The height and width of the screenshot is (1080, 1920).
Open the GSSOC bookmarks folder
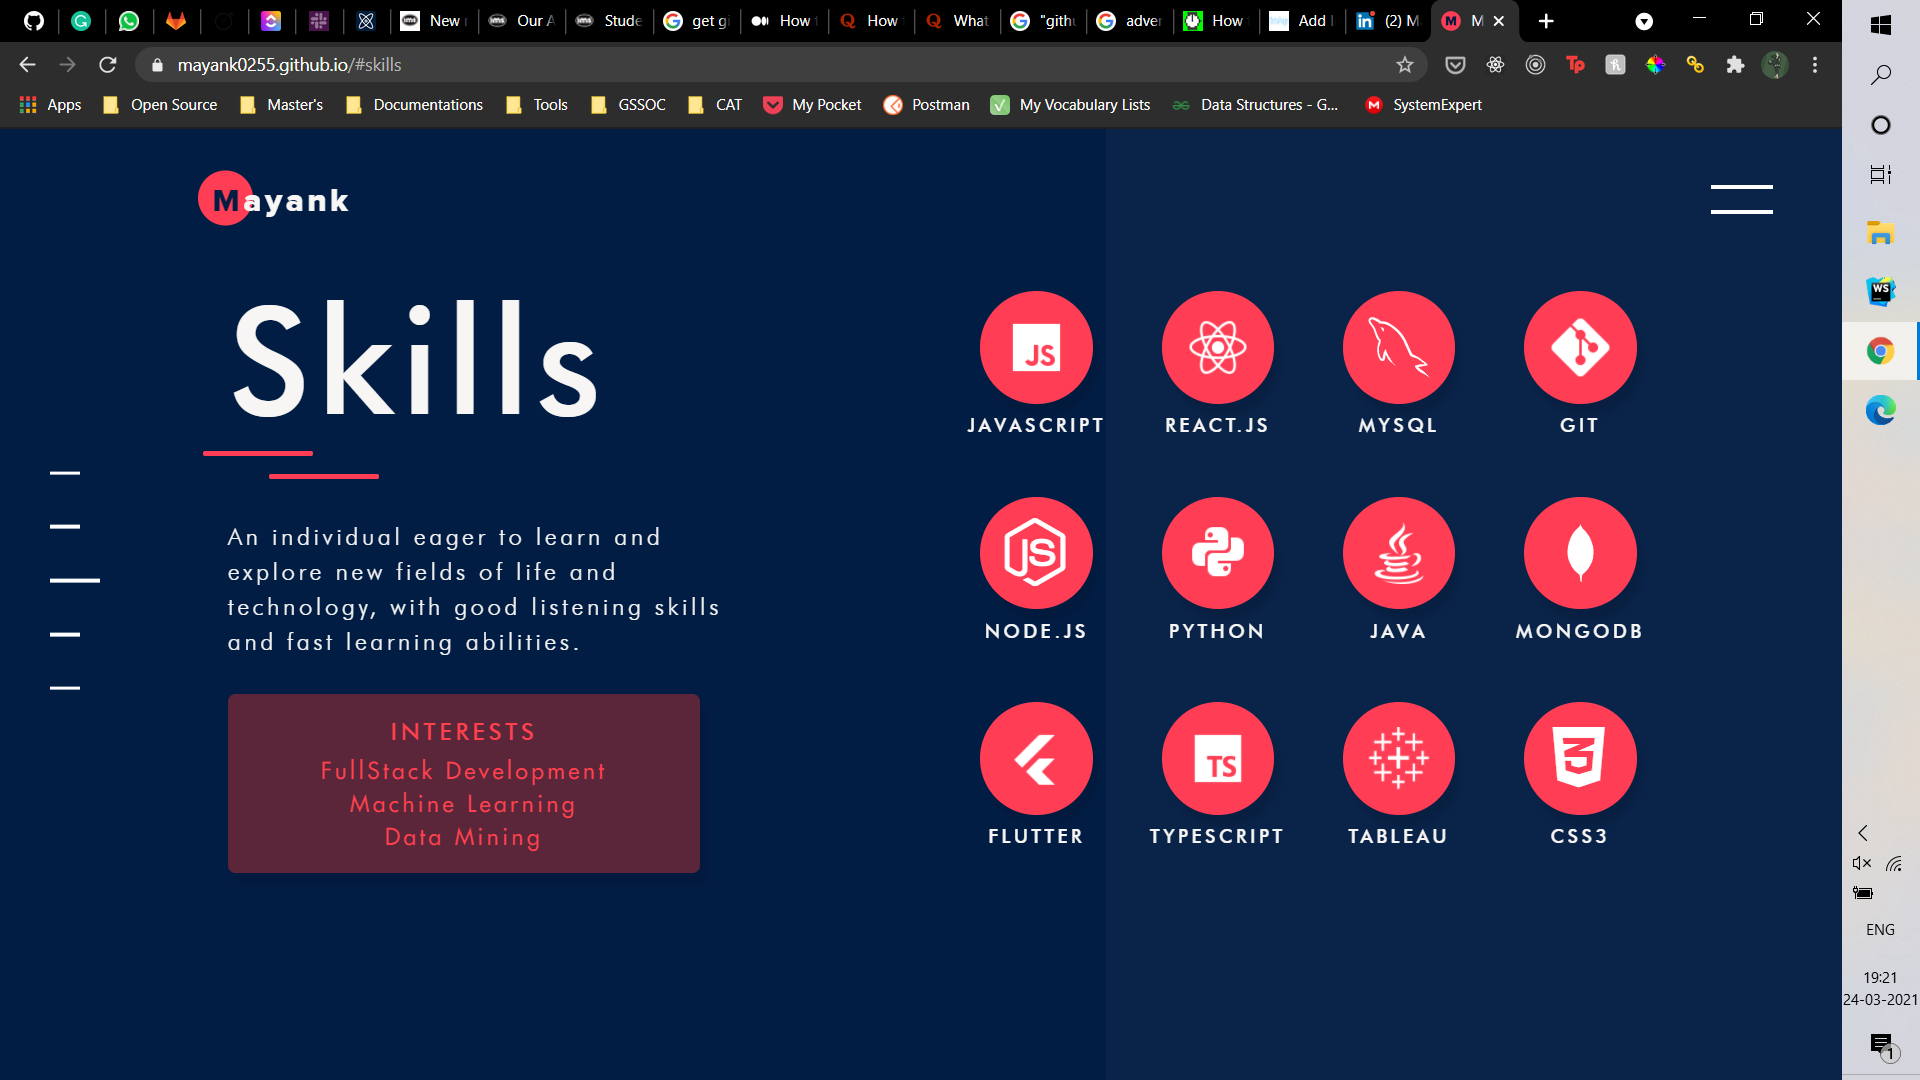tap(628, 105)
